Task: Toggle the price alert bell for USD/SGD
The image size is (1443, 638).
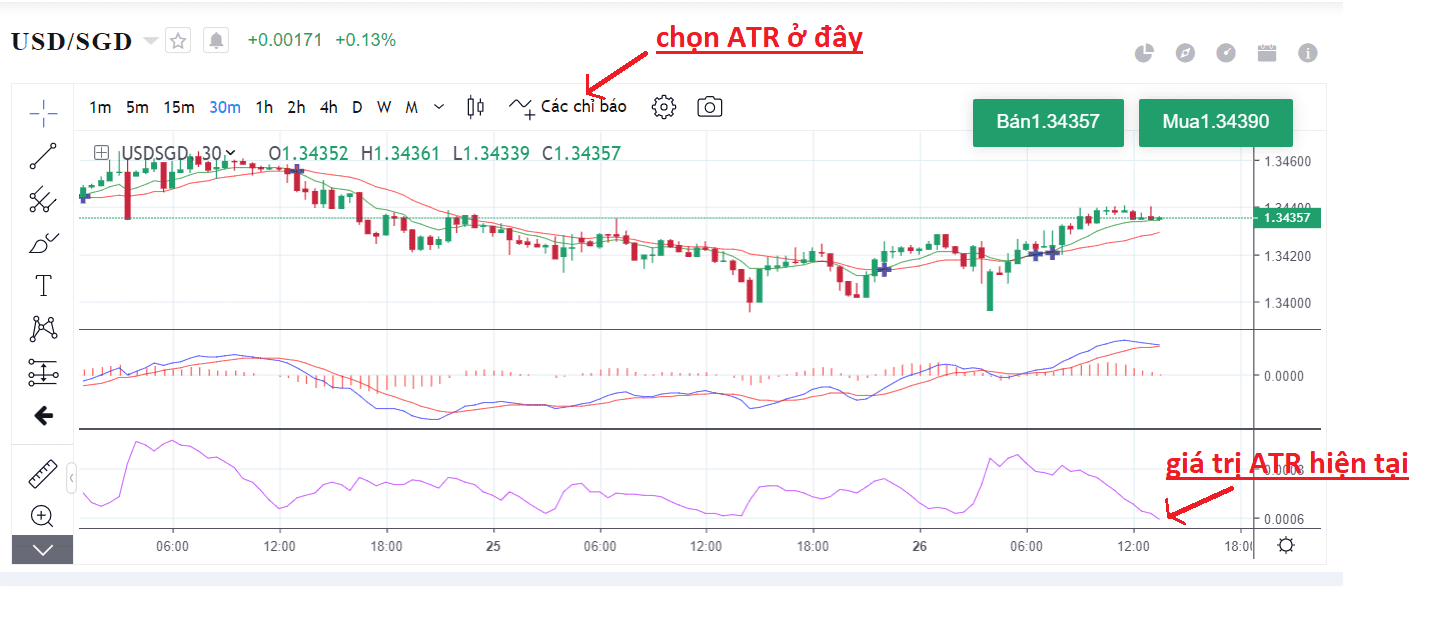Action: click(x=216, y=41)
